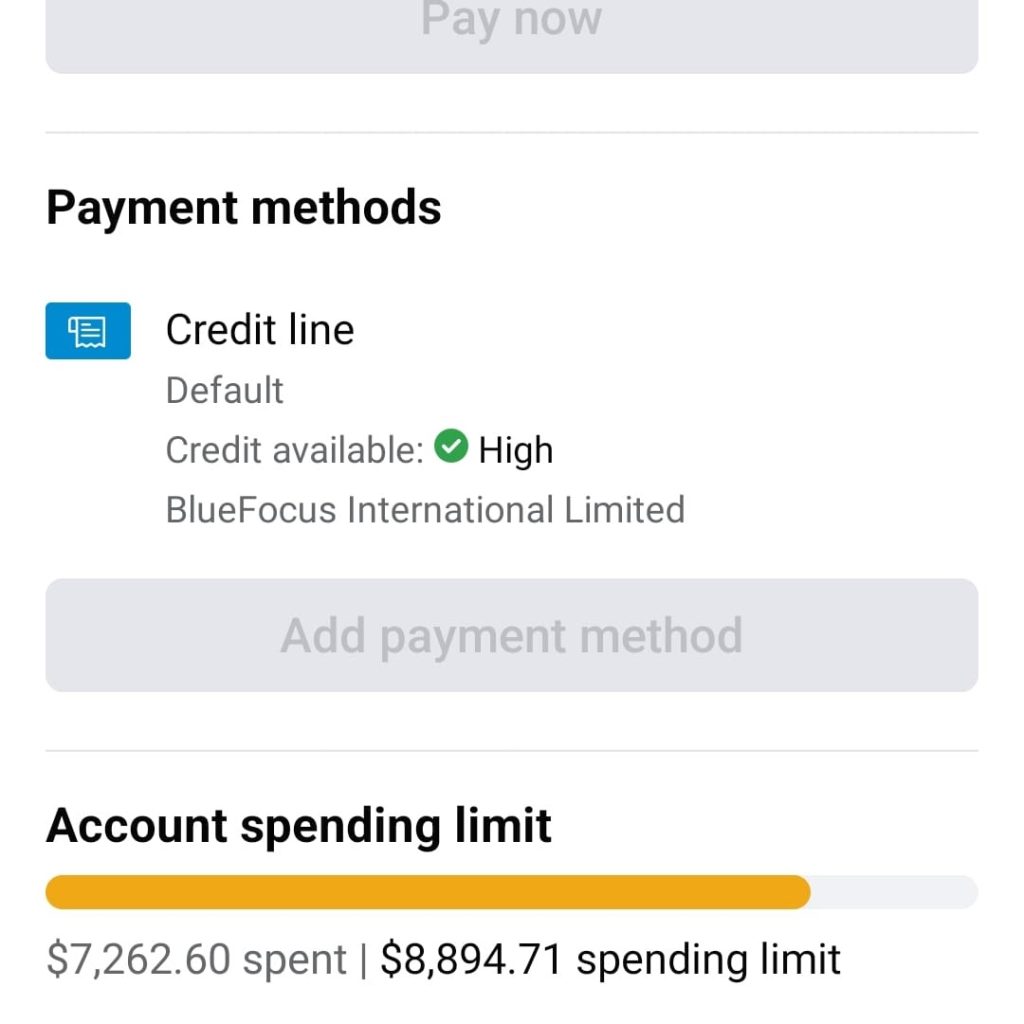This screenshot has width=1024, height=1024.
Task: Tap the Account spending limit heading
Action: (299, 826)
